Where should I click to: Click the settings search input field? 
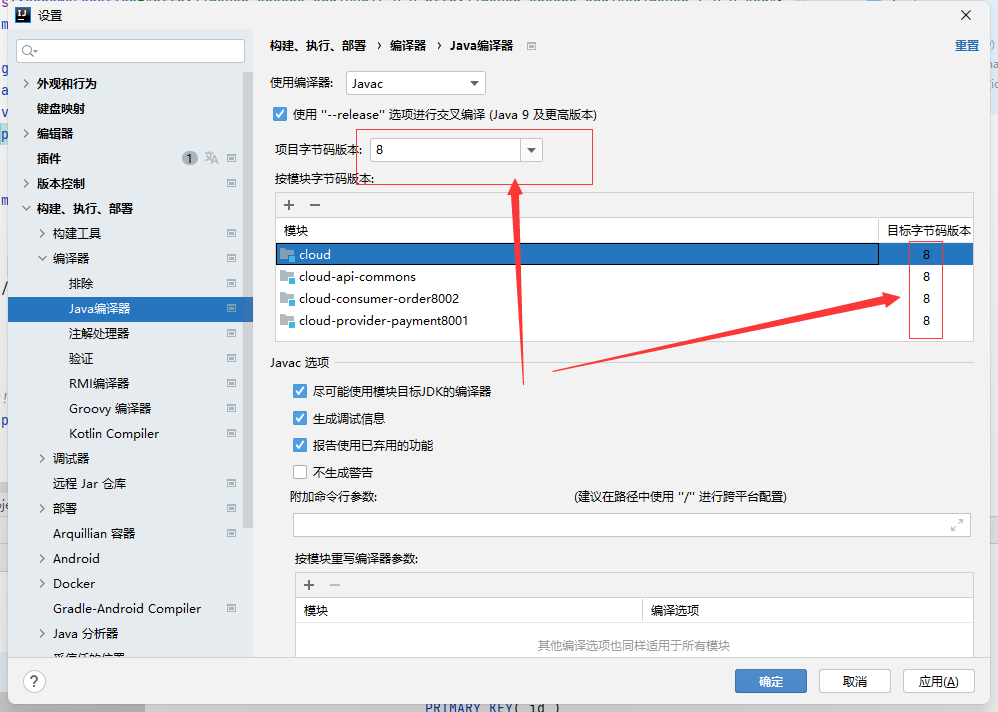pyautogui.click(x=132, y=51)
